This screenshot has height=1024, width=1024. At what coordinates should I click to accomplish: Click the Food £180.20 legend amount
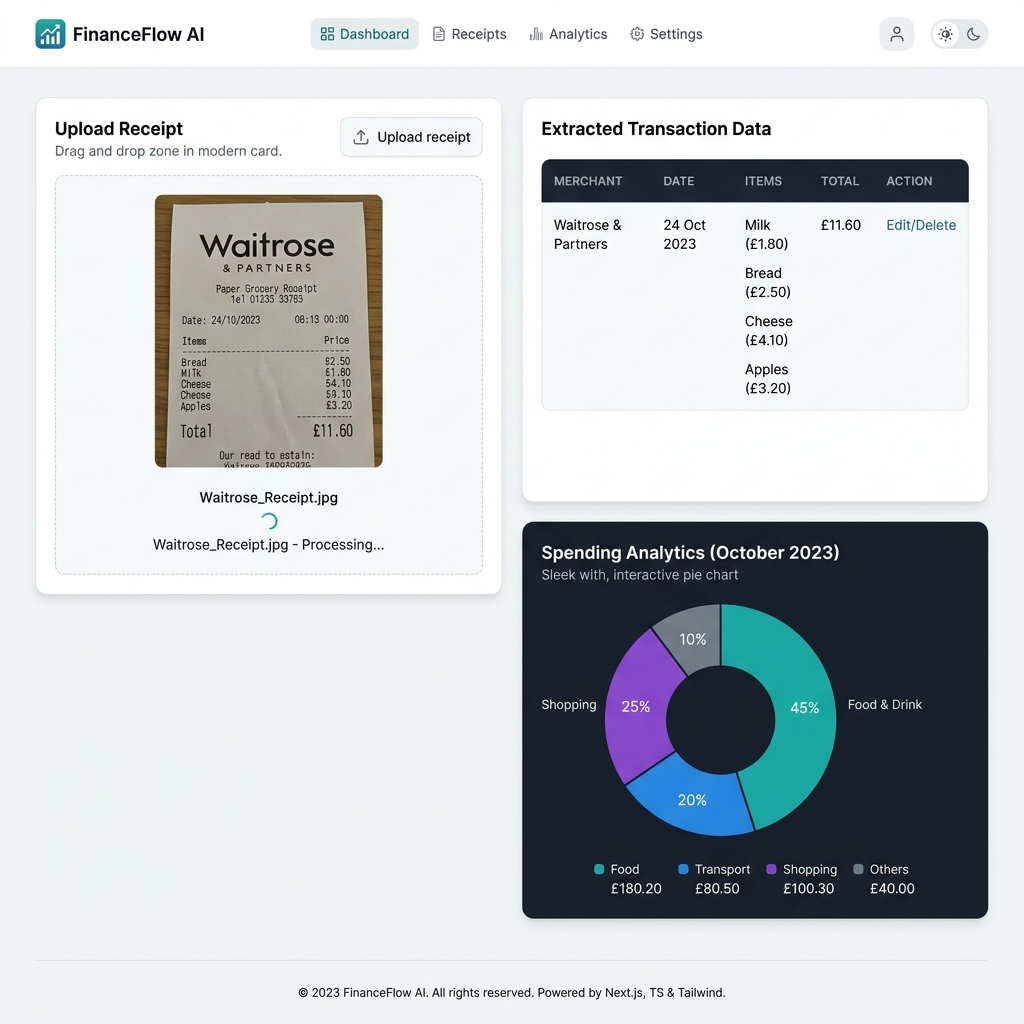click(636, 889)
